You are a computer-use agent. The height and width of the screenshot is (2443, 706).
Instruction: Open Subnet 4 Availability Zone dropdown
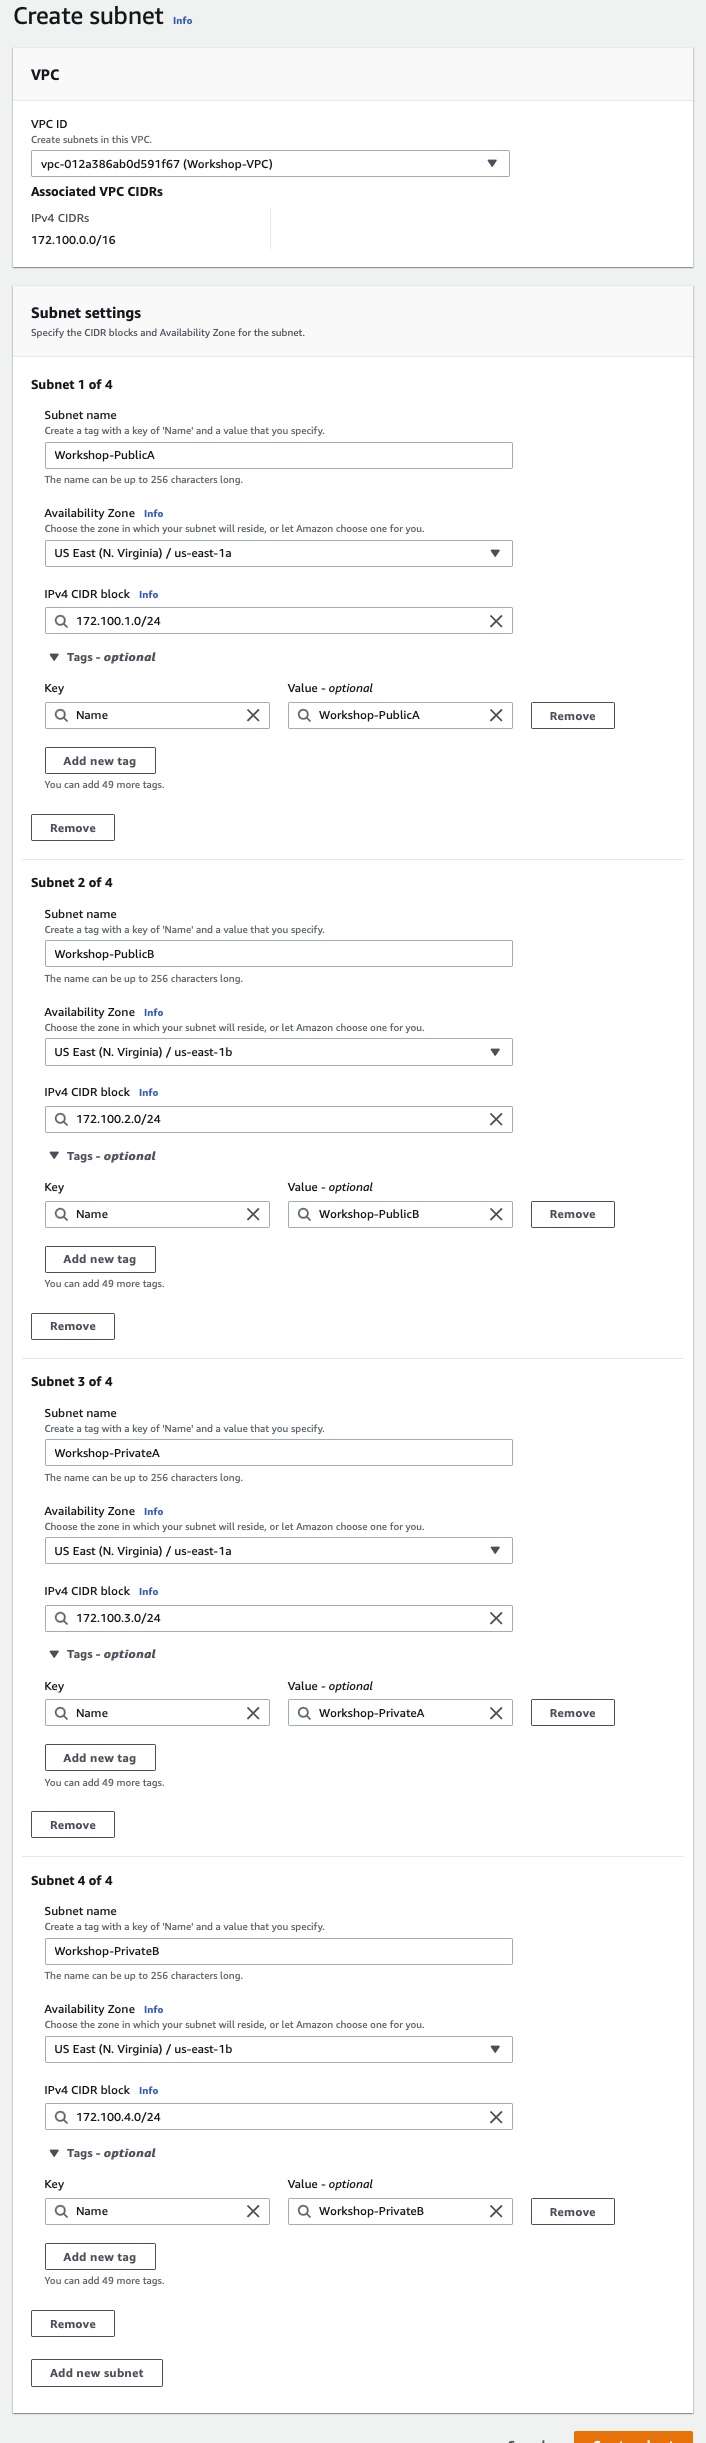click(278, 2049)
